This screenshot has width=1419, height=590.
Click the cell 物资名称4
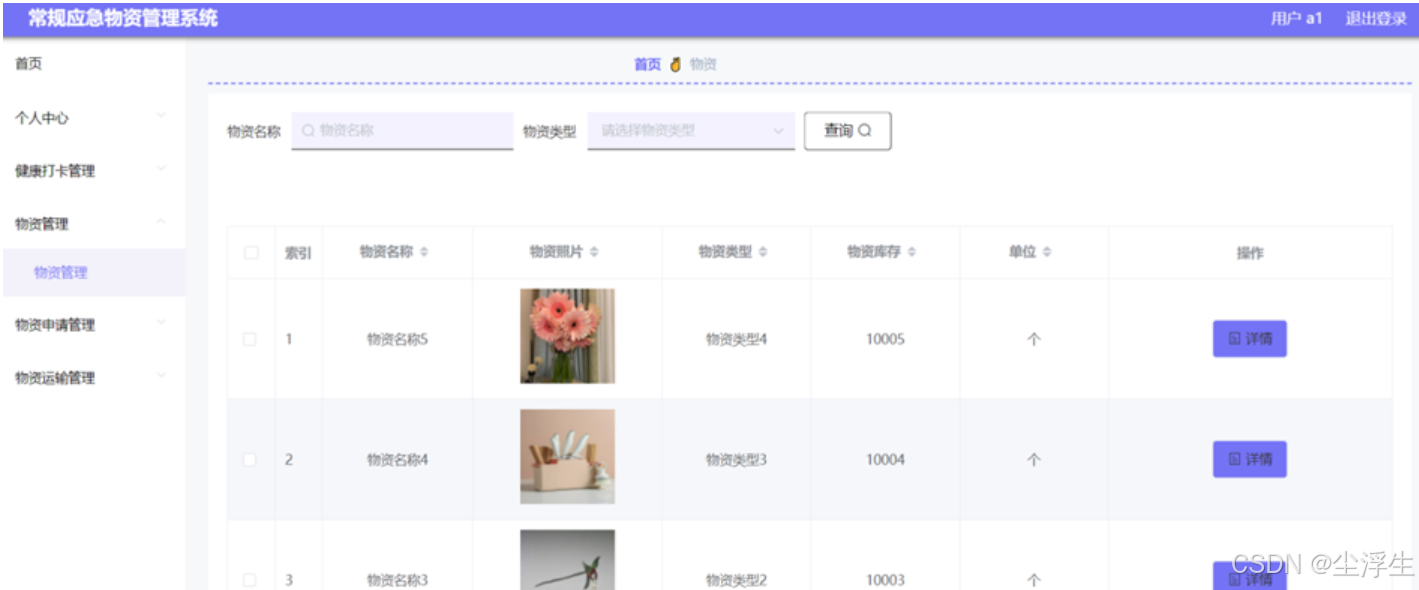coord(397,460)
